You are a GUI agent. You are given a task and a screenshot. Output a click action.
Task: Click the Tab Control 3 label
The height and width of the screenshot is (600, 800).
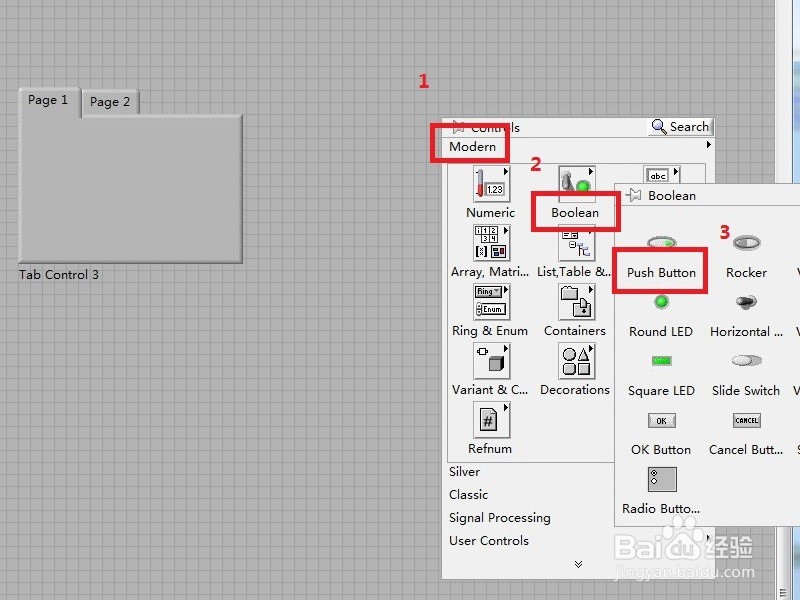[x=59, y=274]
